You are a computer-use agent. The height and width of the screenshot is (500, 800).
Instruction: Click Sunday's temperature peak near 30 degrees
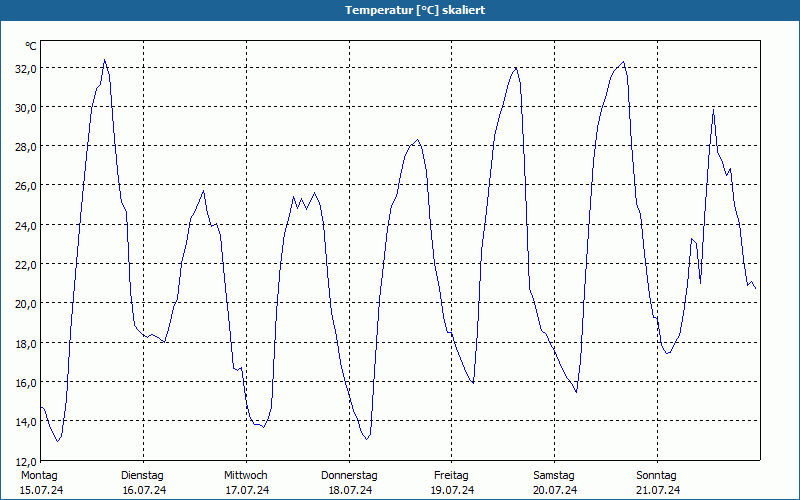pos(713,110)
